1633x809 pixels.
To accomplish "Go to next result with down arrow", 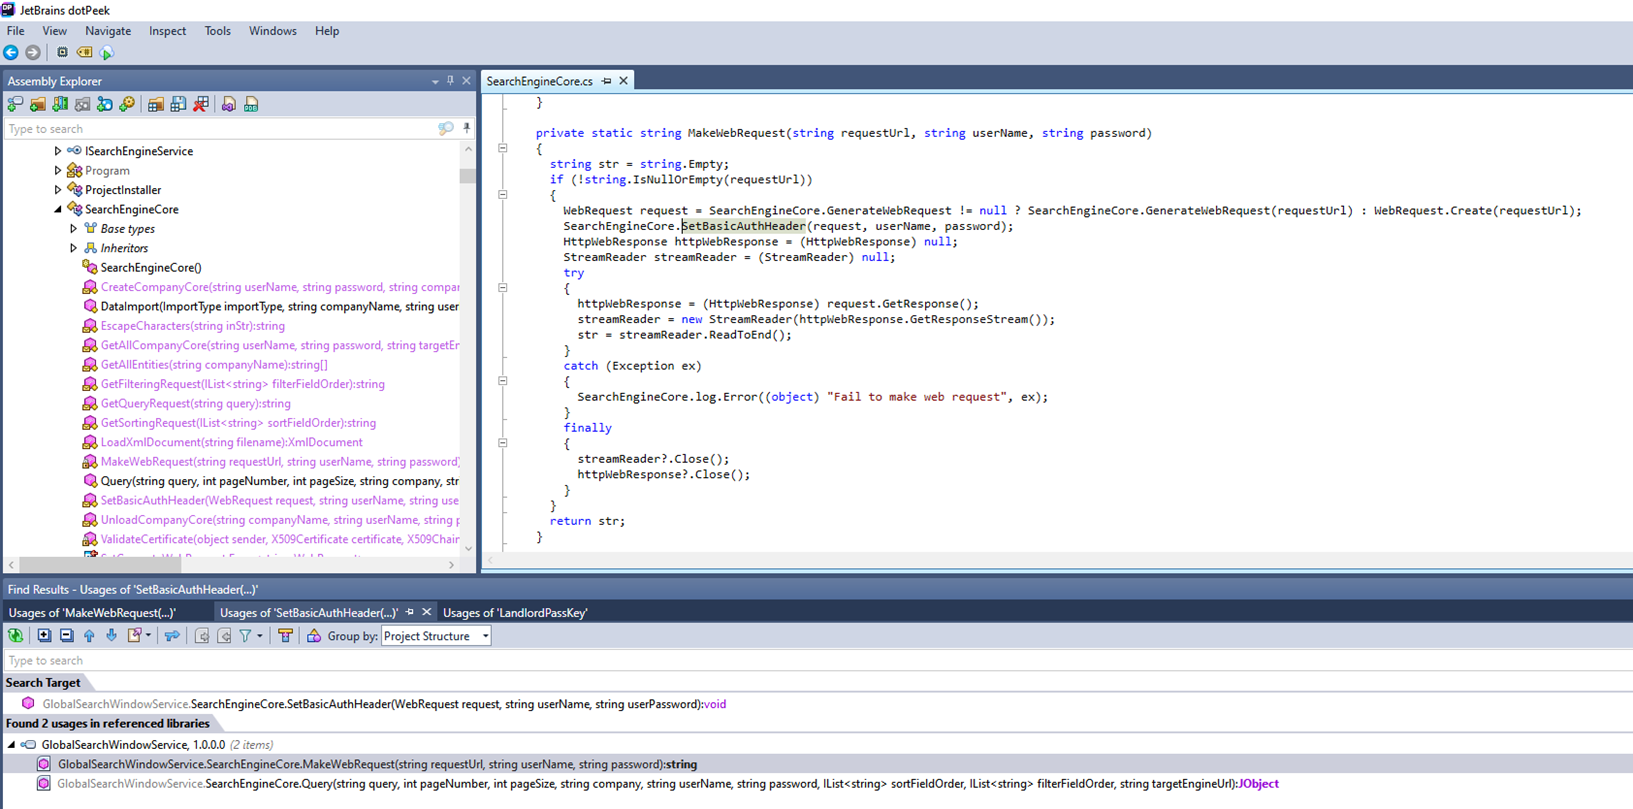I will 111,636.
